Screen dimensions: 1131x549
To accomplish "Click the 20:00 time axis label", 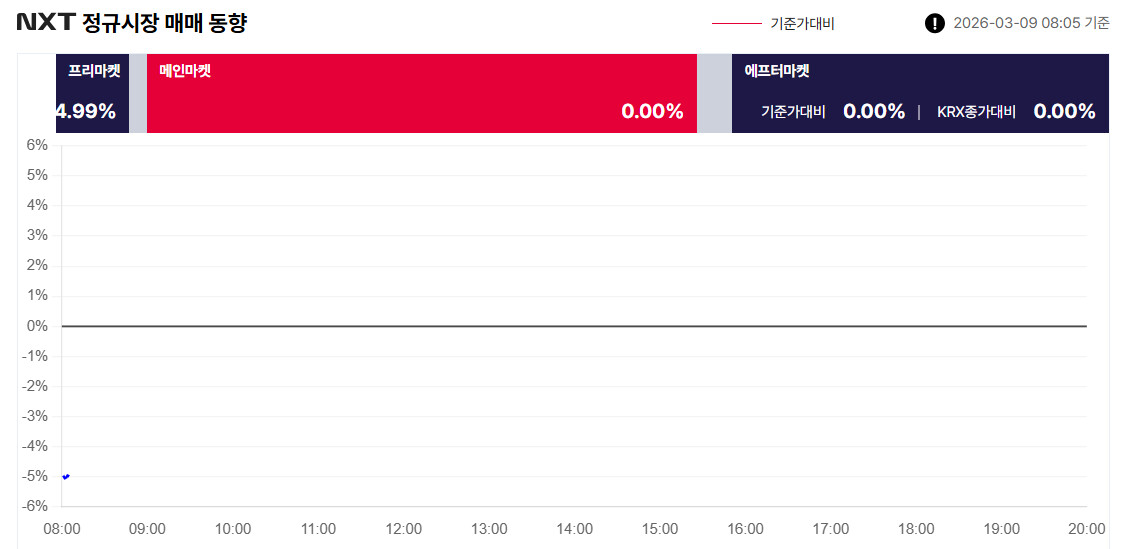I will pyautogui.click(x=1086, y=529).
